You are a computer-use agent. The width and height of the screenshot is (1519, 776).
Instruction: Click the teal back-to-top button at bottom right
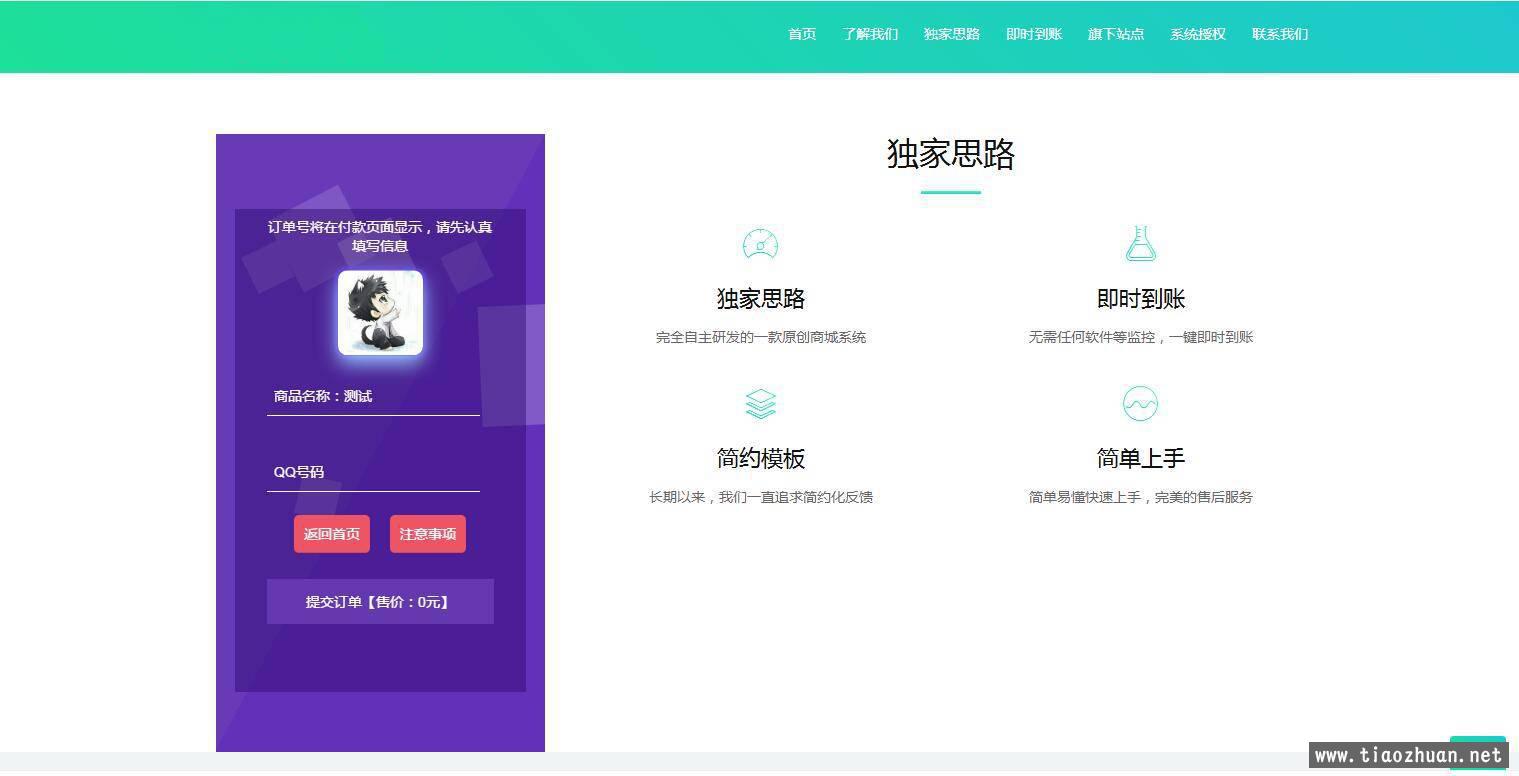1477,744
